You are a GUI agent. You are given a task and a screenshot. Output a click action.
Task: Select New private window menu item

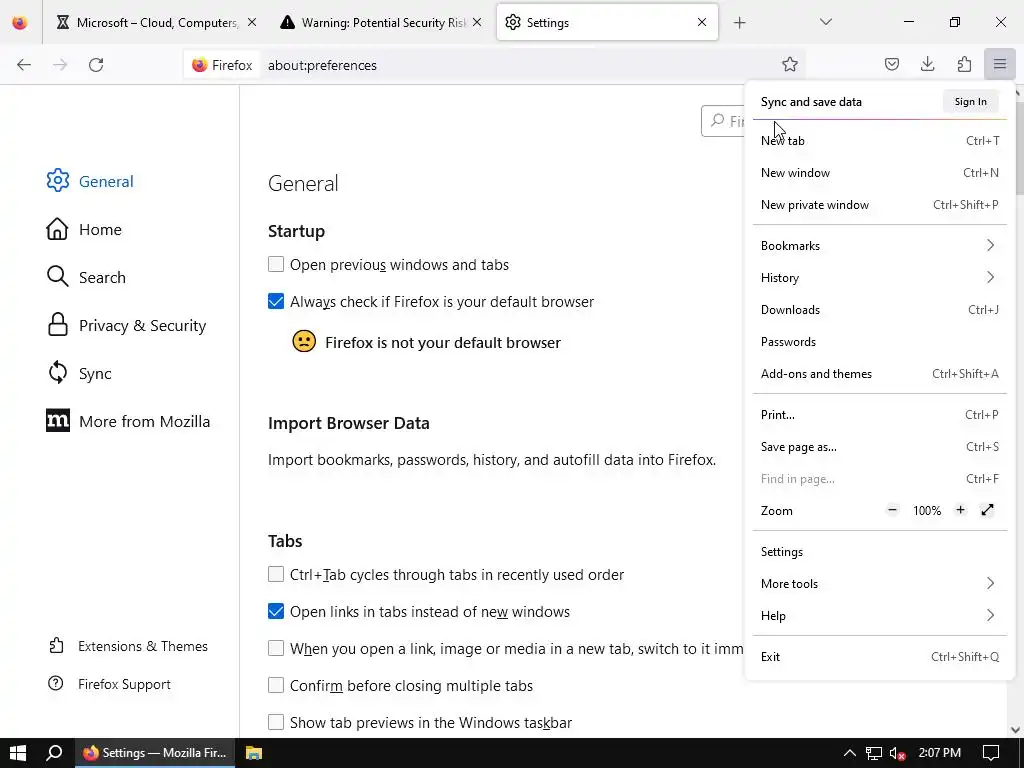pyautogui.click(x=879, y=204)
